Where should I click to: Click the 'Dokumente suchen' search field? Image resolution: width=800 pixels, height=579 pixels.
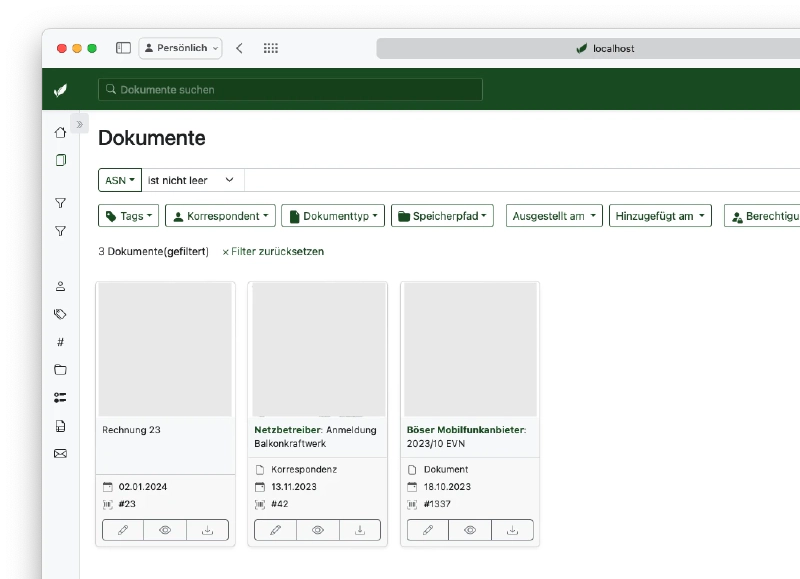[x=290, y=90]
